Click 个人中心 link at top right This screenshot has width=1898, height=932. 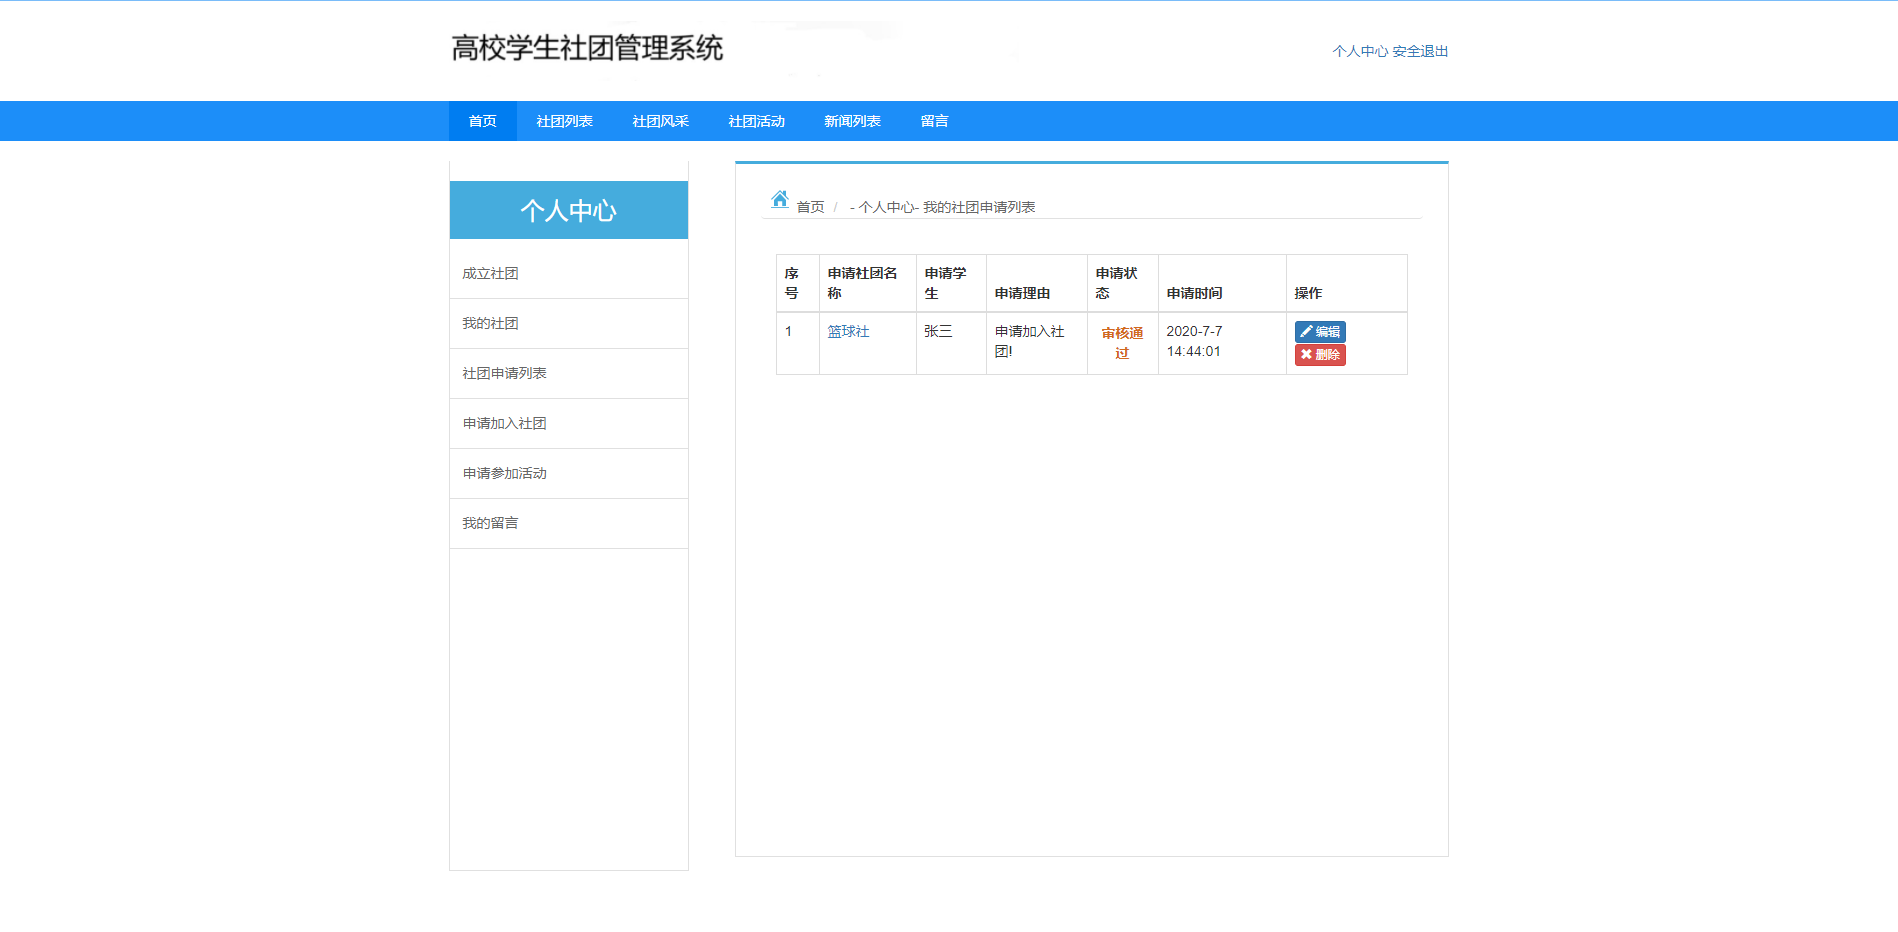1360,51
